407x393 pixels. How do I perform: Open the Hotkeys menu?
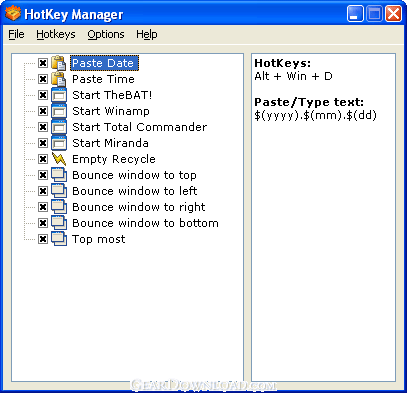(56, 34)
